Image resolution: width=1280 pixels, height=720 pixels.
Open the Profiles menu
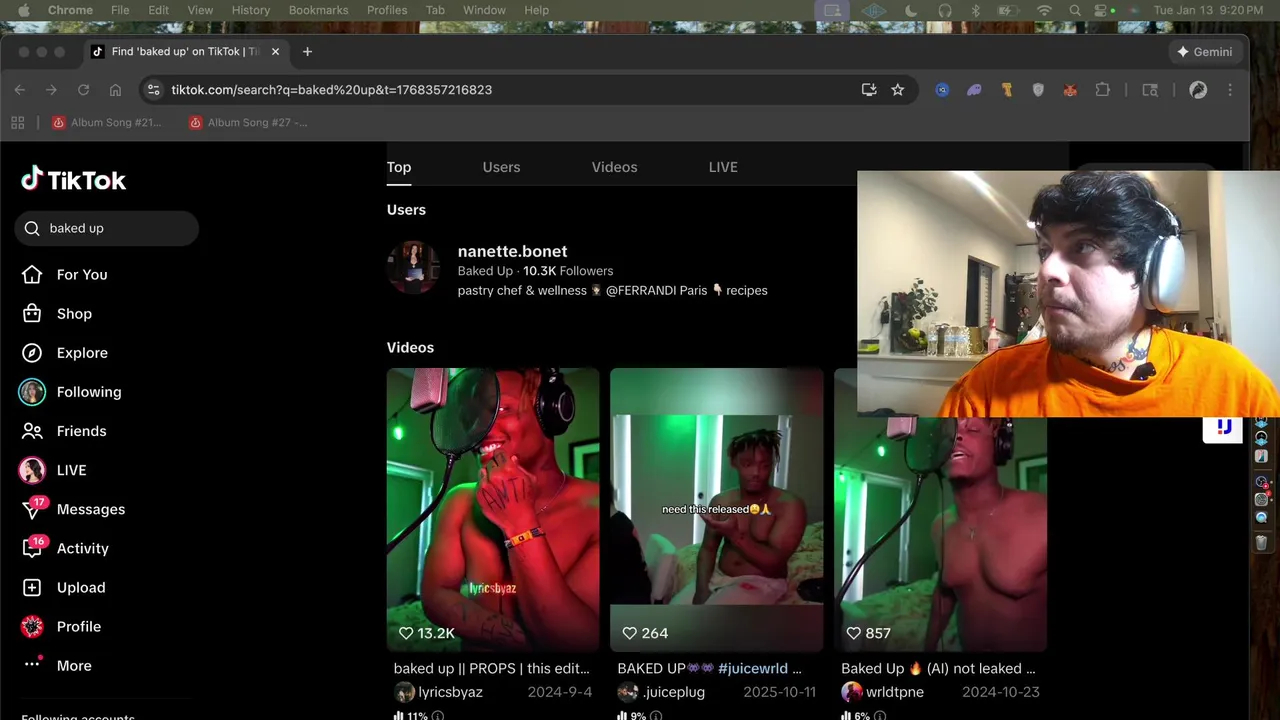tap(387, 10)
